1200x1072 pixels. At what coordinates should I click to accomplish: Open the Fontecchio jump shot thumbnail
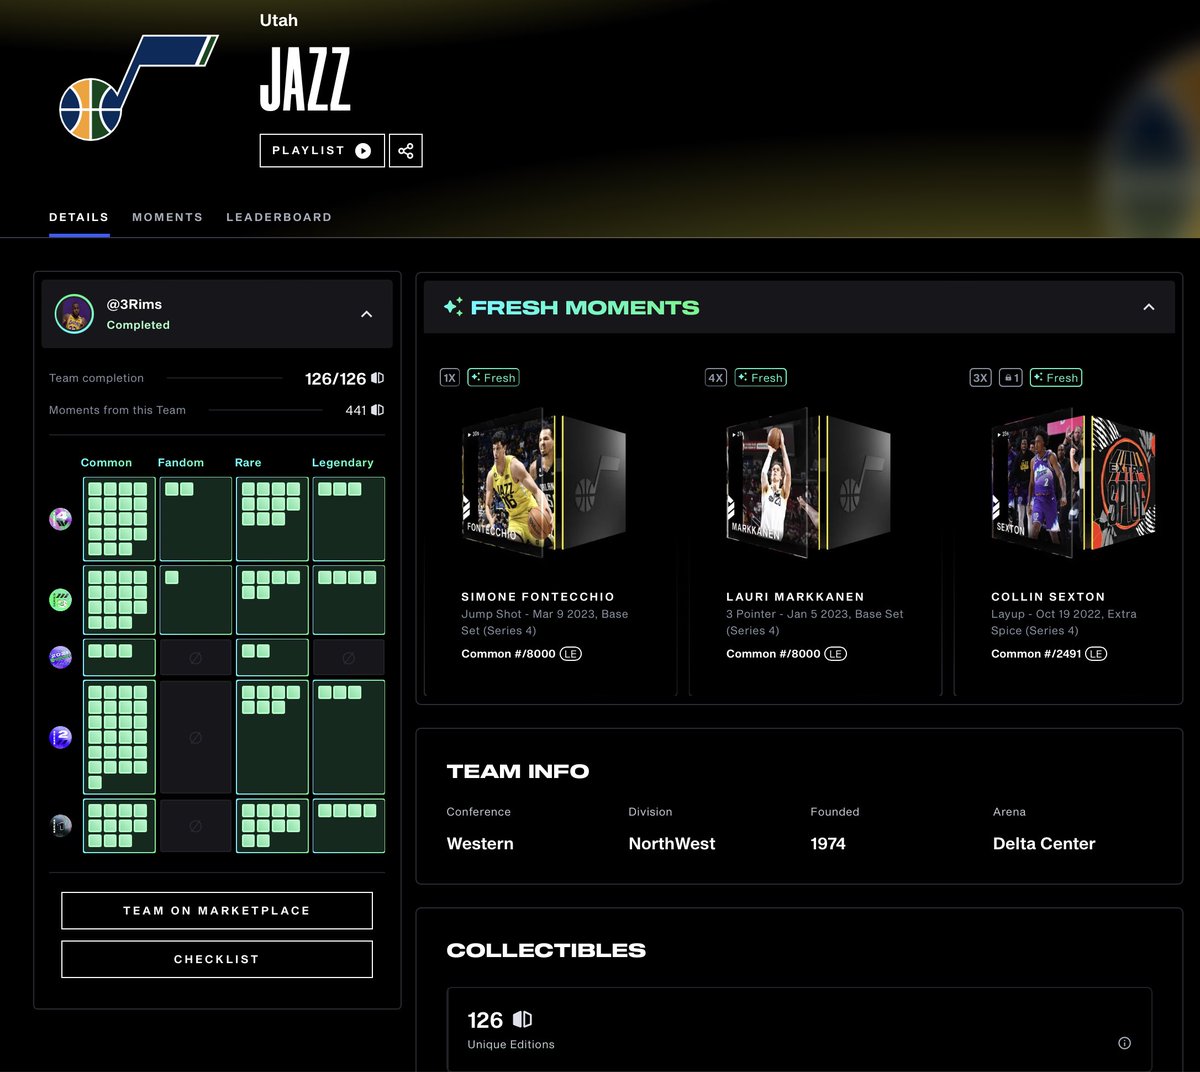544,483
